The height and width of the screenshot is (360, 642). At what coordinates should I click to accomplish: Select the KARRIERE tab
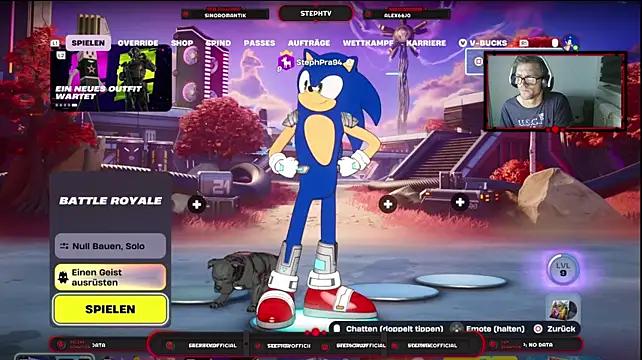pos(426,43)
